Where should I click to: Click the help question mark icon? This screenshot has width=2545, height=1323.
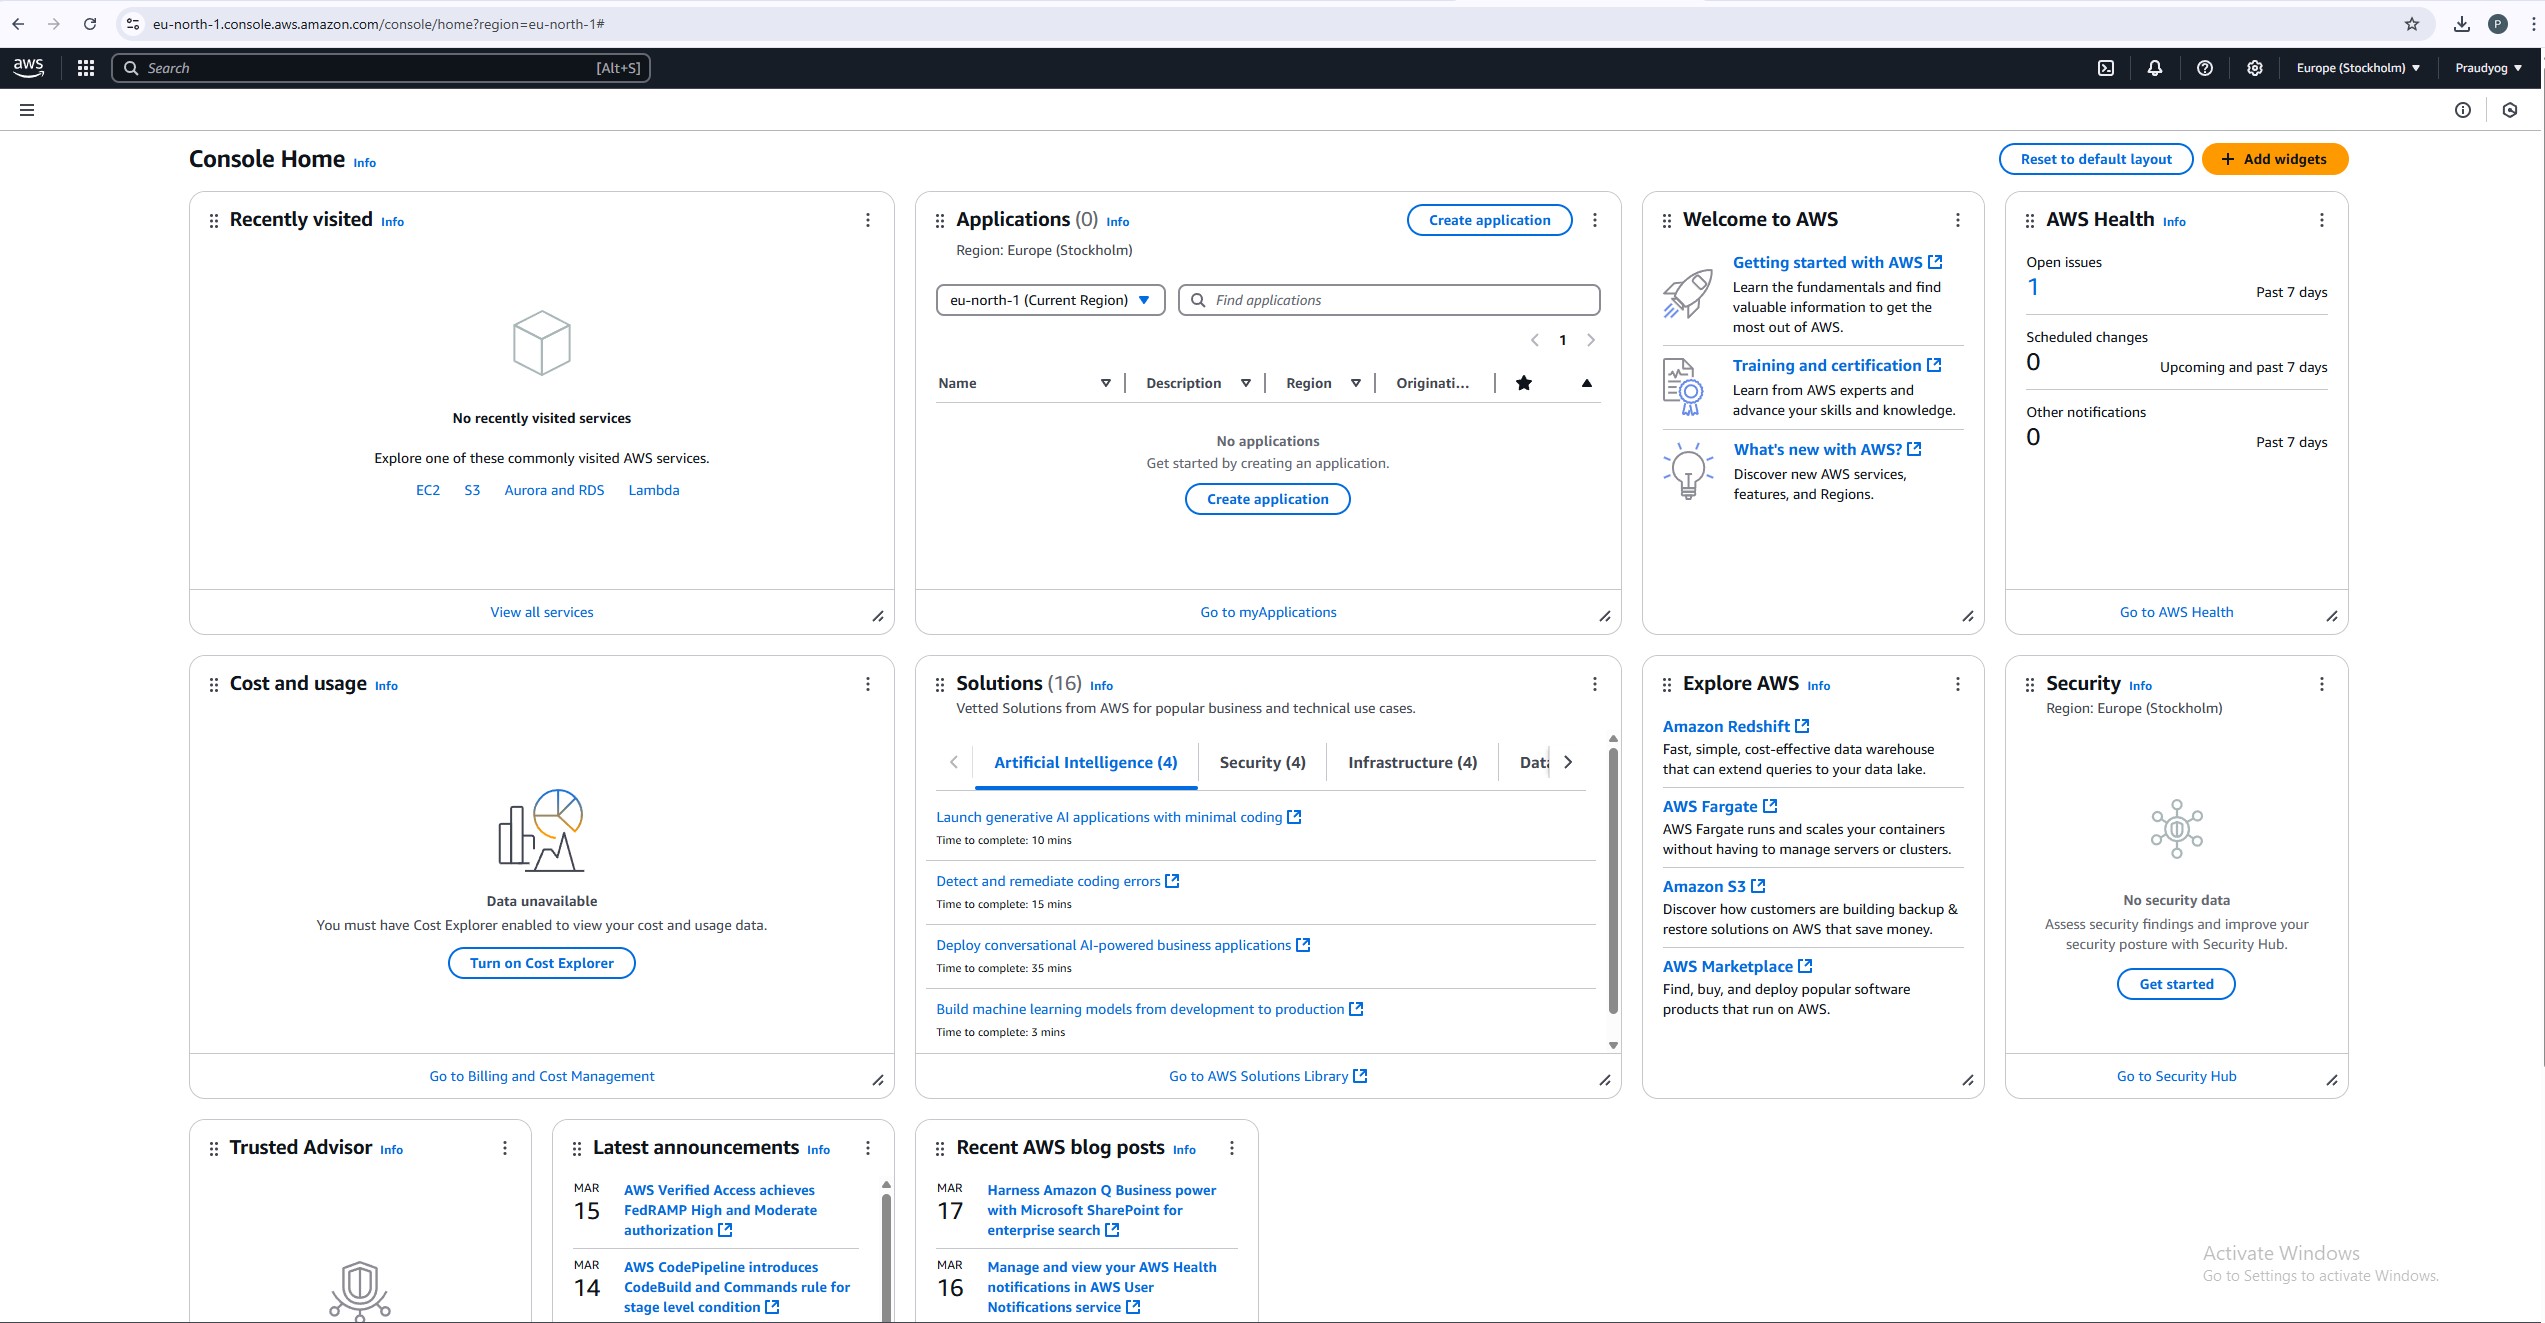(2205, 68)
